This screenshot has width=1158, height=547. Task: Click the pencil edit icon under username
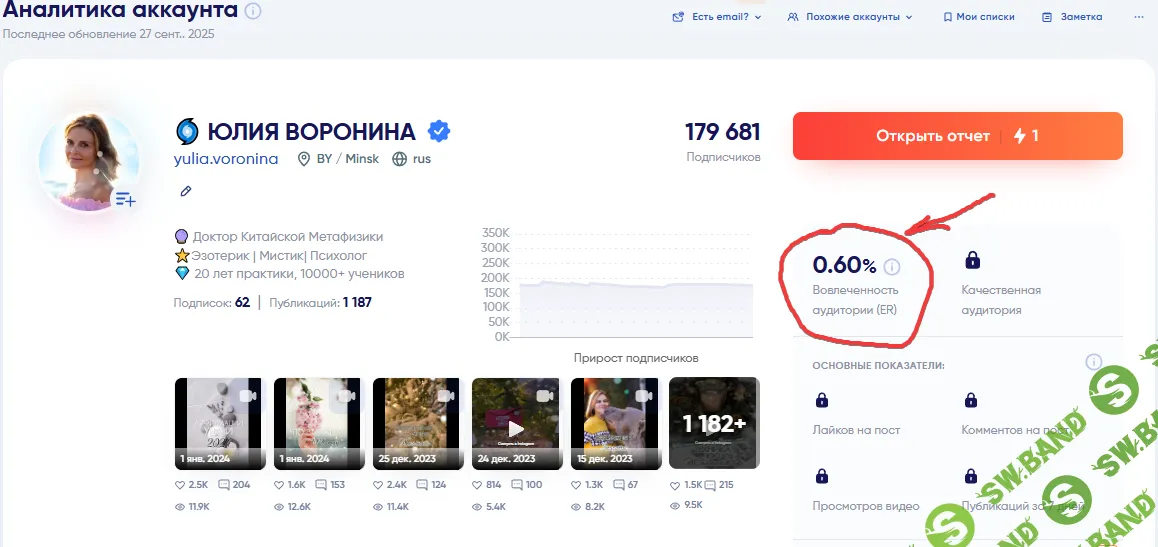[185, 190]
